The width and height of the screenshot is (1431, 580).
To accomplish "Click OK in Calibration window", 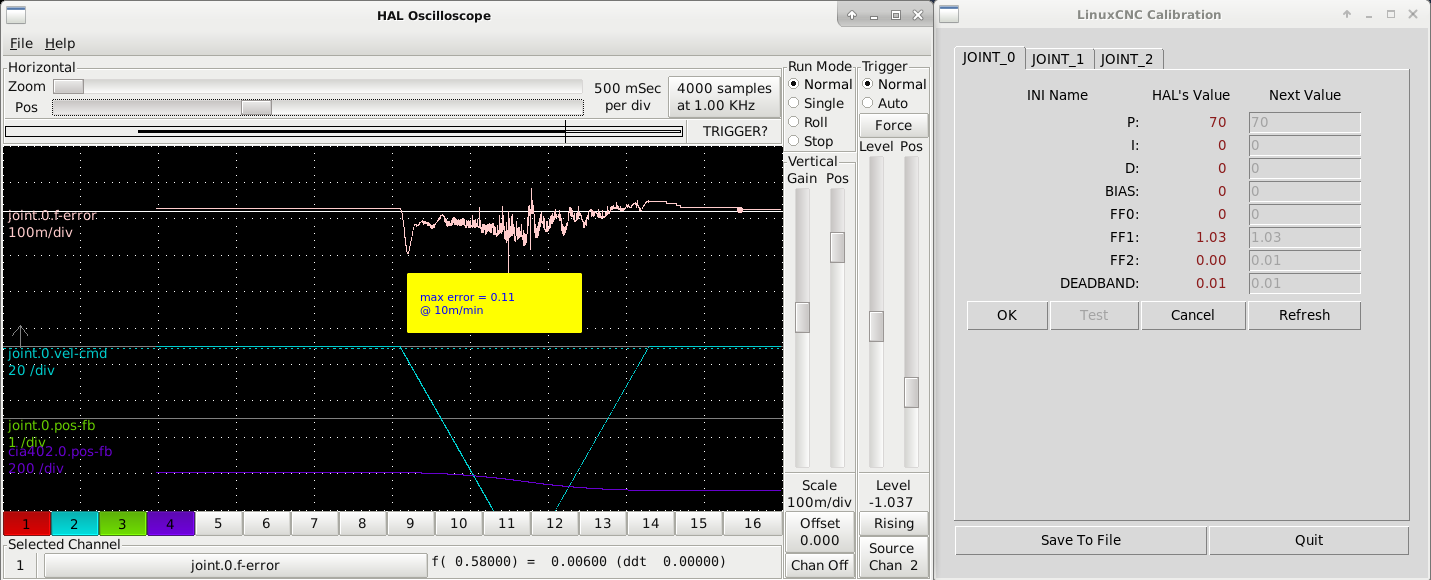I will pos(1007,315).
